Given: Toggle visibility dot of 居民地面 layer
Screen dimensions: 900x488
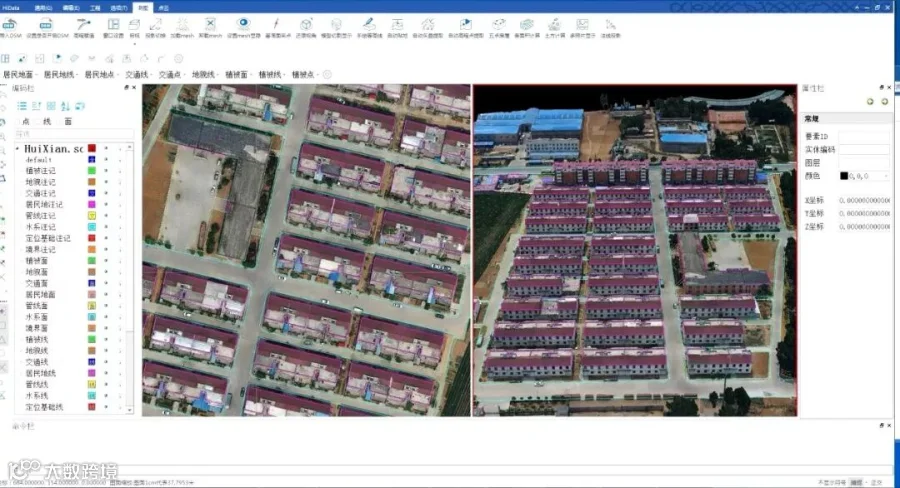Looking at the screenshot, I should (106, 295).
